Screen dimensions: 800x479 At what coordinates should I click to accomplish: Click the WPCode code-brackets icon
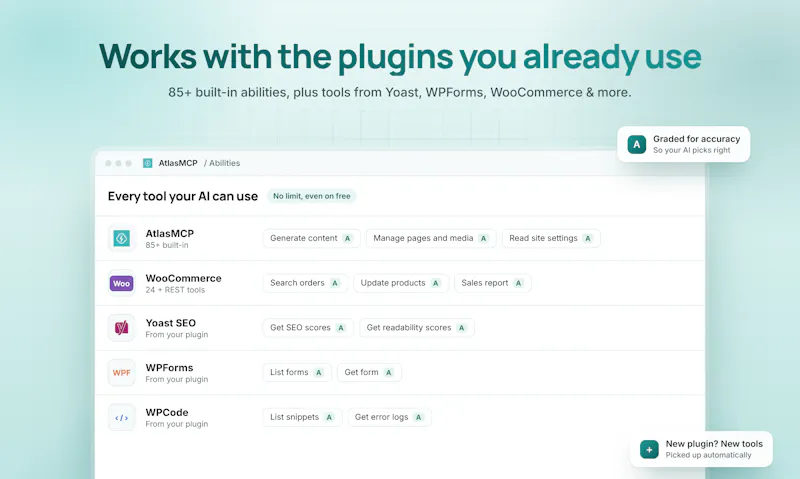pyautogui.click(x=121, y=417)
